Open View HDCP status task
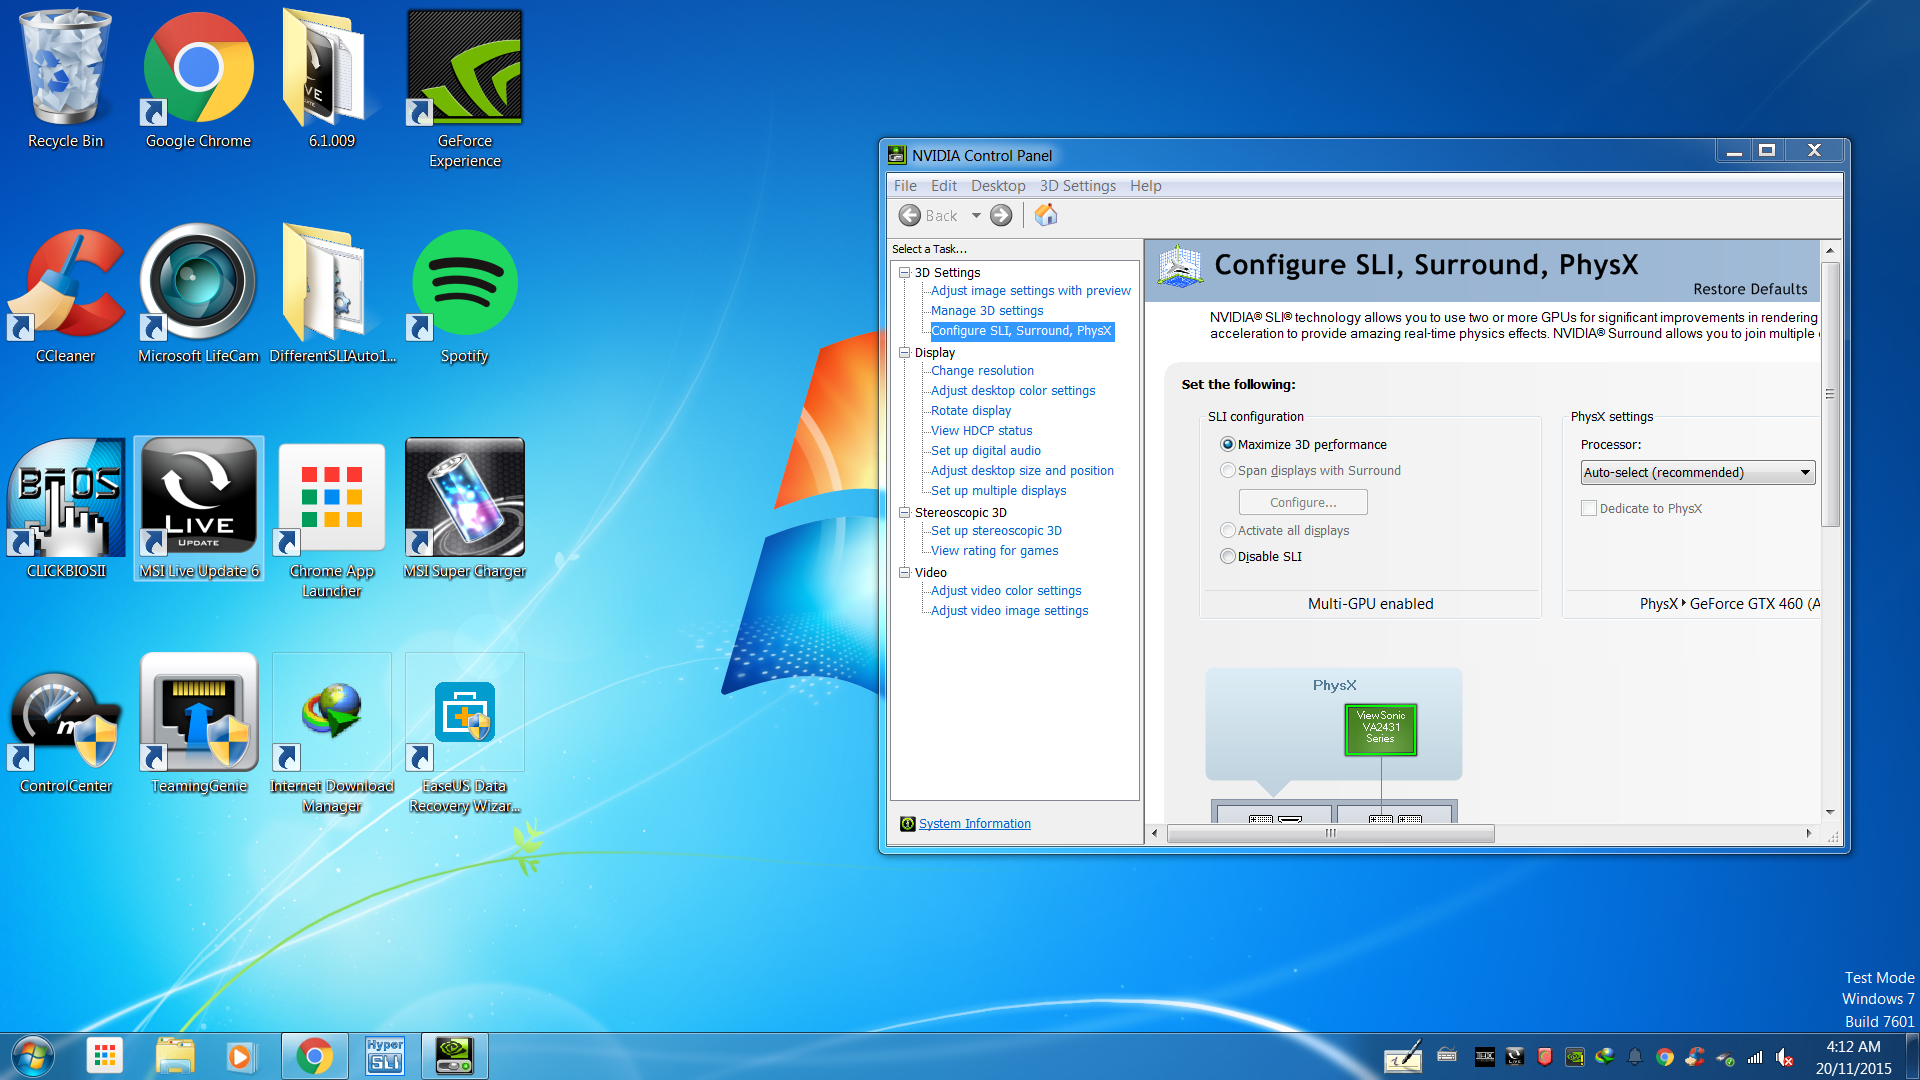Image resolution: width=1920 pixels, height=1080 pixels. tap(981, 431)
